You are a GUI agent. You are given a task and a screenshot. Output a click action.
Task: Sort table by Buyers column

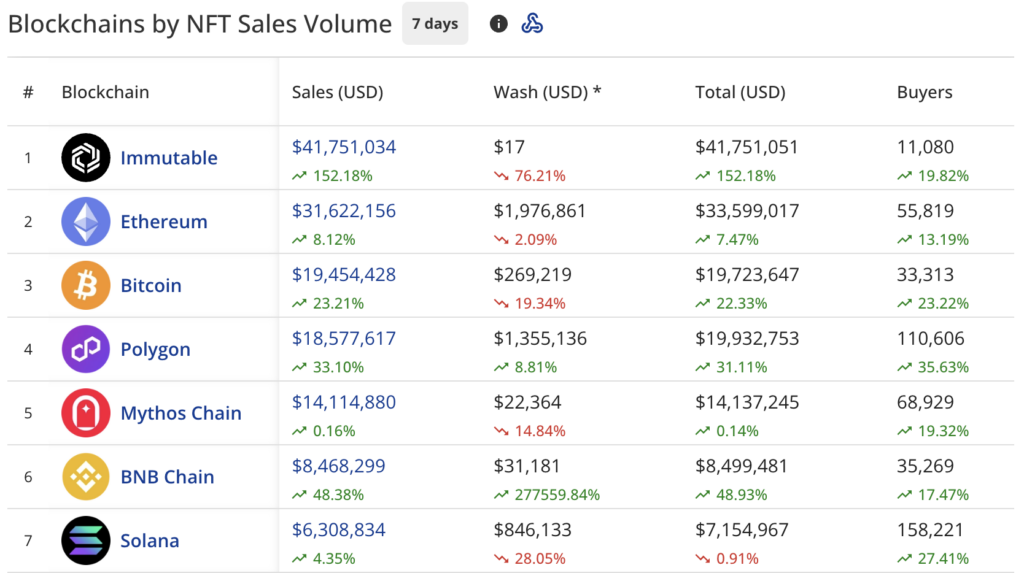point(924,92)
